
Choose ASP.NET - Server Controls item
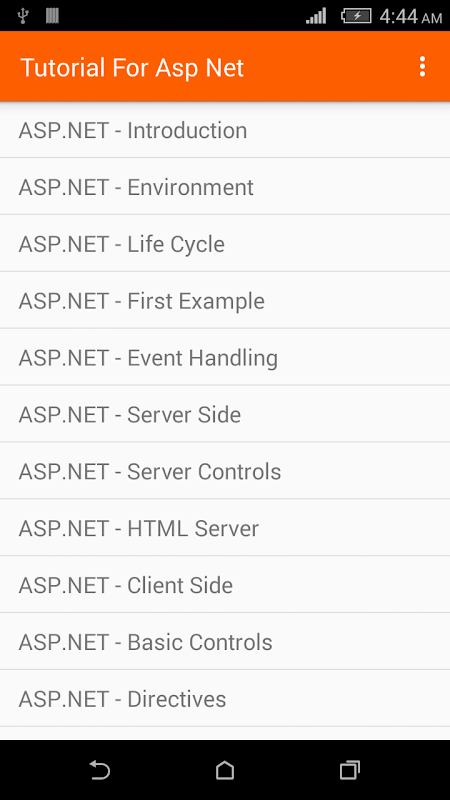click(225, 471)
